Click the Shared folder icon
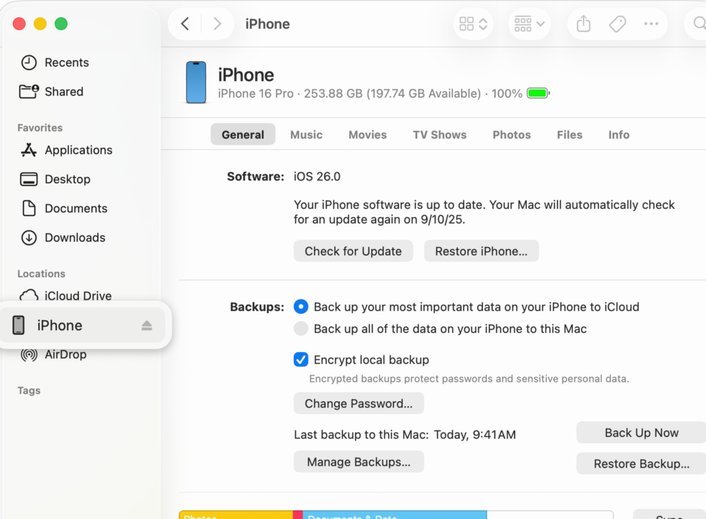 tap(29, 91)
